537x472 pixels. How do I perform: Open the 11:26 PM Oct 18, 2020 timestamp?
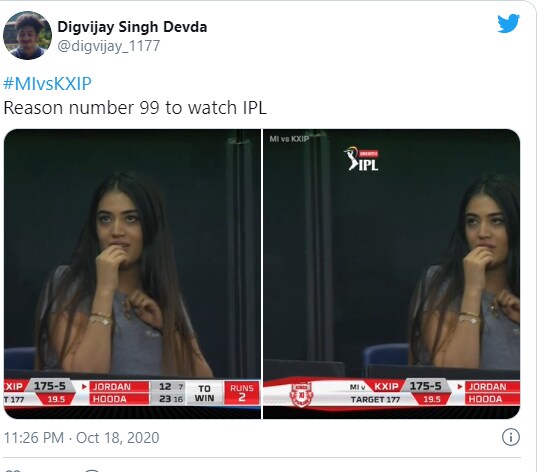[x=82, y=438]
